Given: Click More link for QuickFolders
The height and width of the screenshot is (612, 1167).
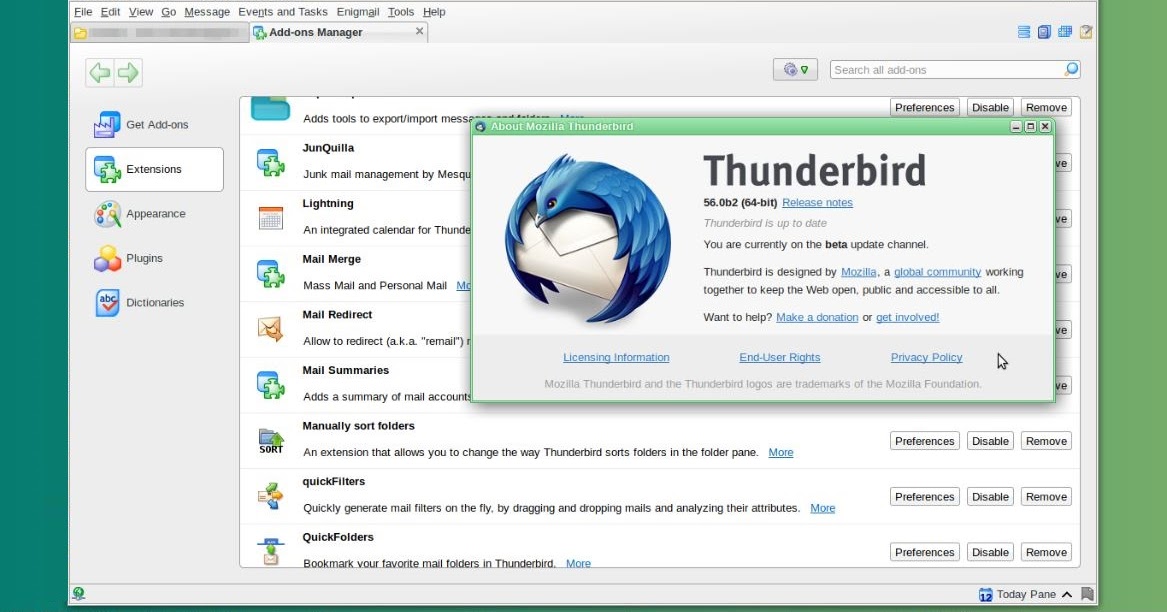Looking at the screenshot, I should tap(578, 563).
